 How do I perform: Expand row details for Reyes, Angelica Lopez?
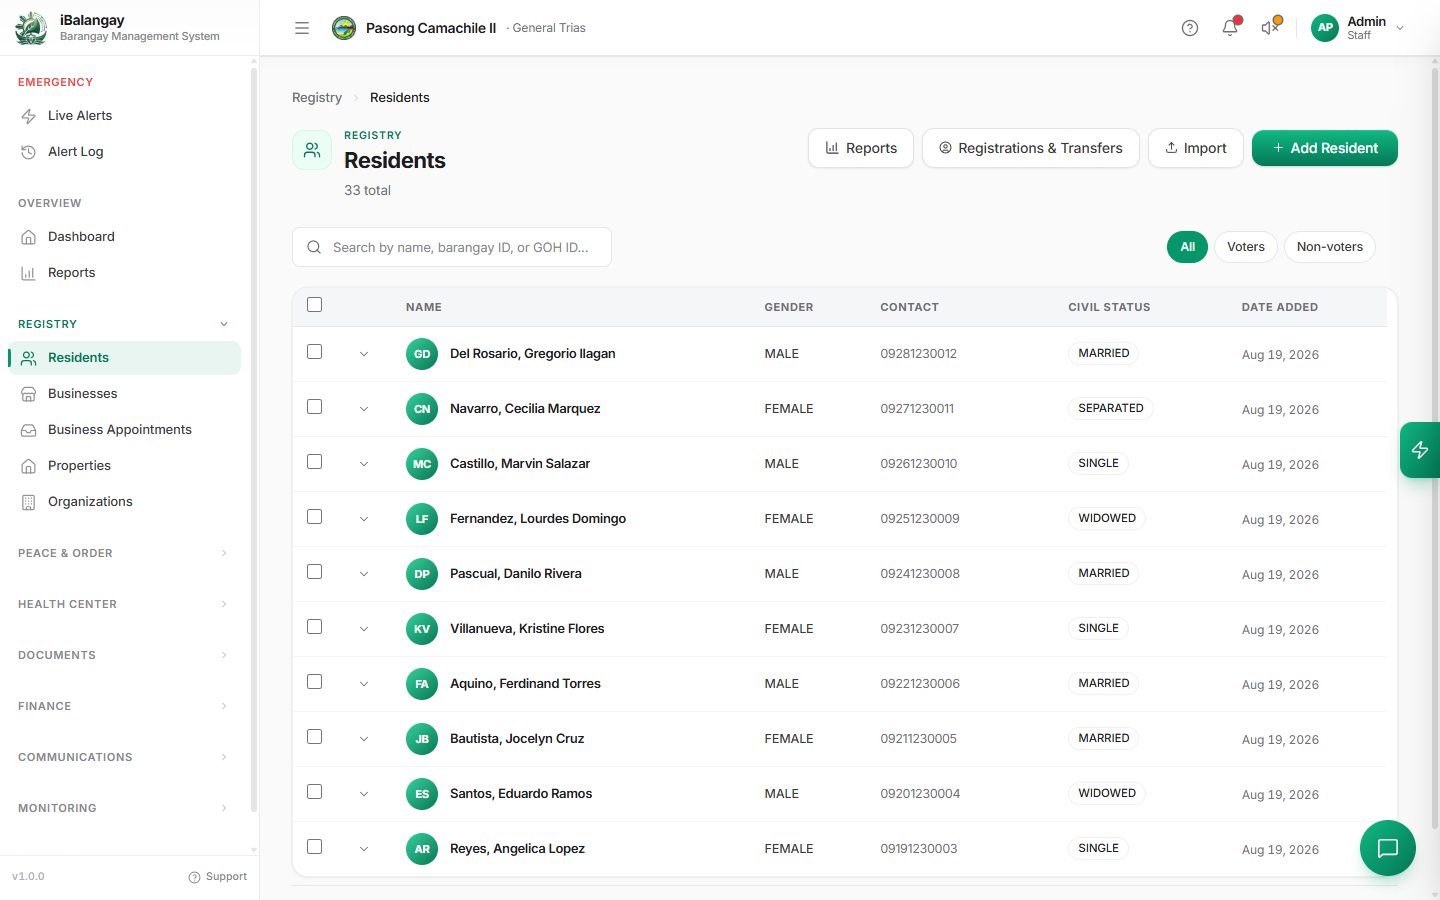click(364, 849)
